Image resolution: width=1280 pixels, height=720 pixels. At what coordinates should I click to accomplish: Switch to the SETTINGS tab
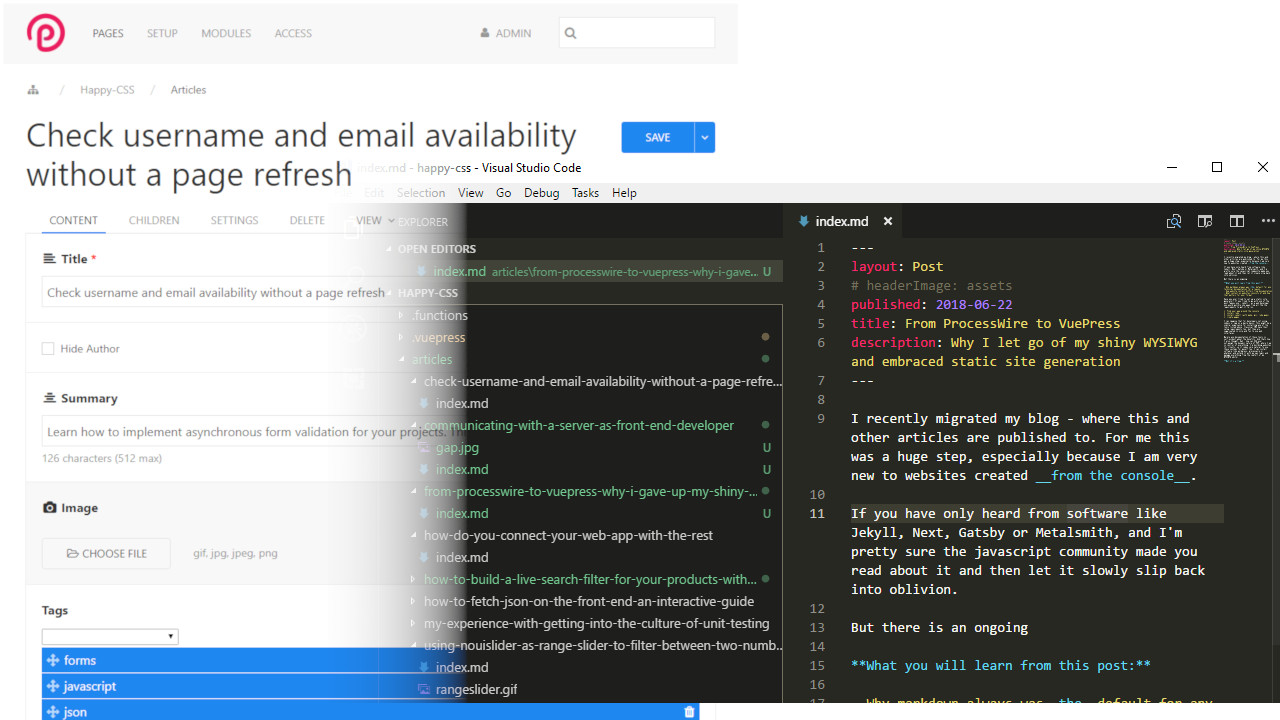(234, 220)
